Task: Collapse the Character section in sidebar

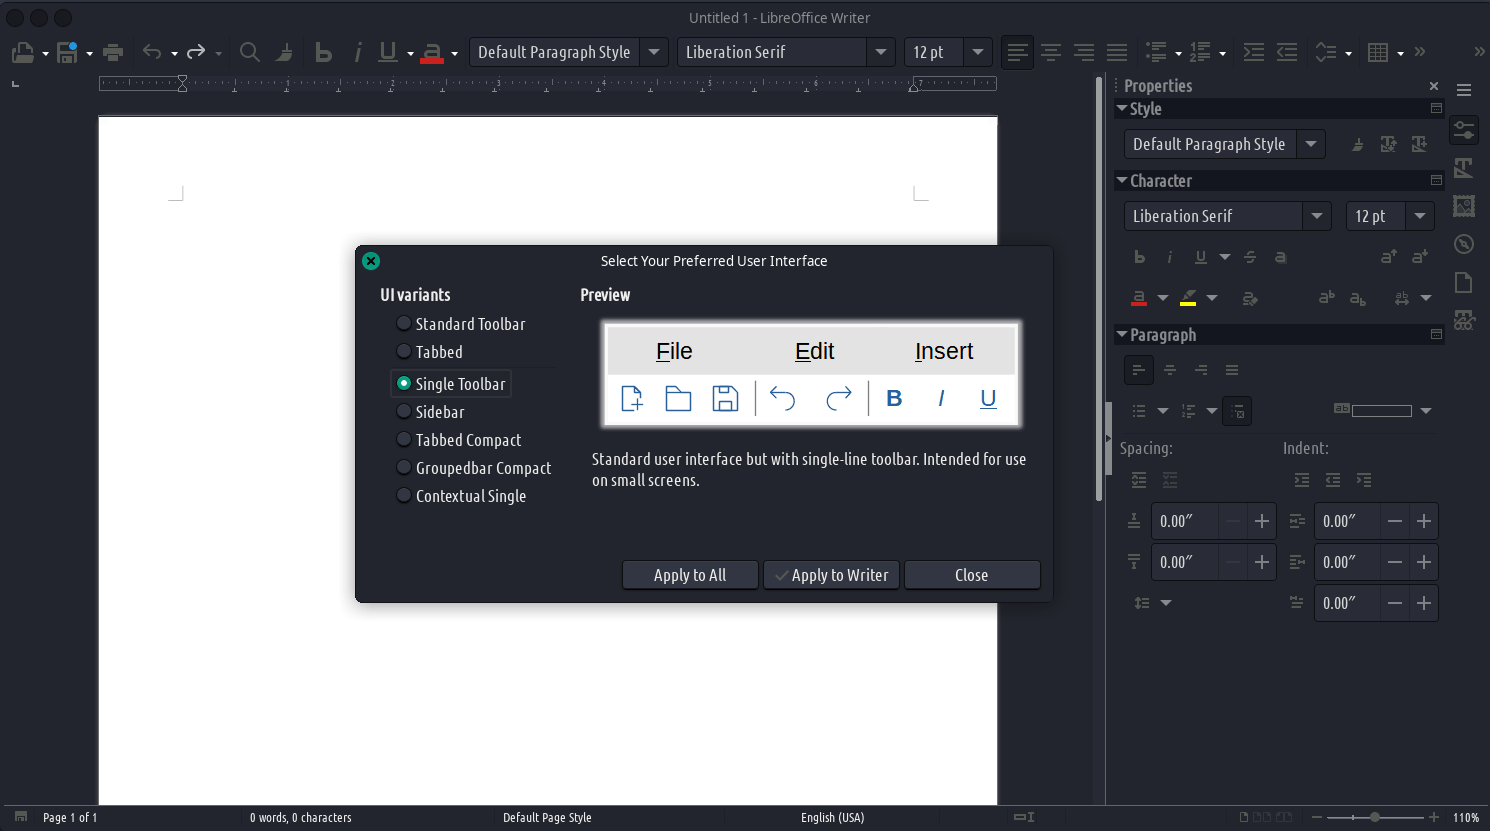Action: point(1122,180)
